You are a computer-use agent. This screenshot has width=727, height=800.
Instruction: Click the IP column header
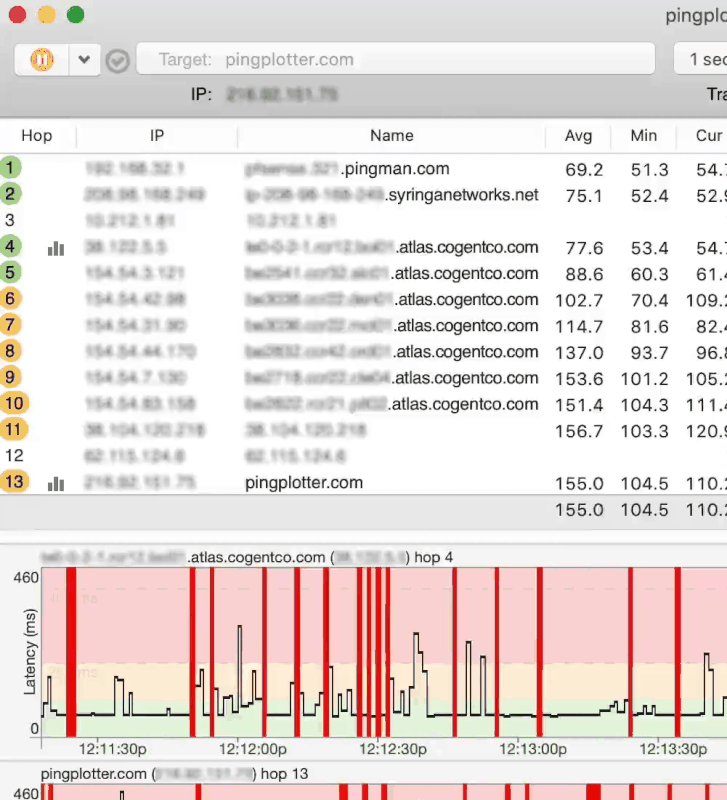tap(157, 136)
